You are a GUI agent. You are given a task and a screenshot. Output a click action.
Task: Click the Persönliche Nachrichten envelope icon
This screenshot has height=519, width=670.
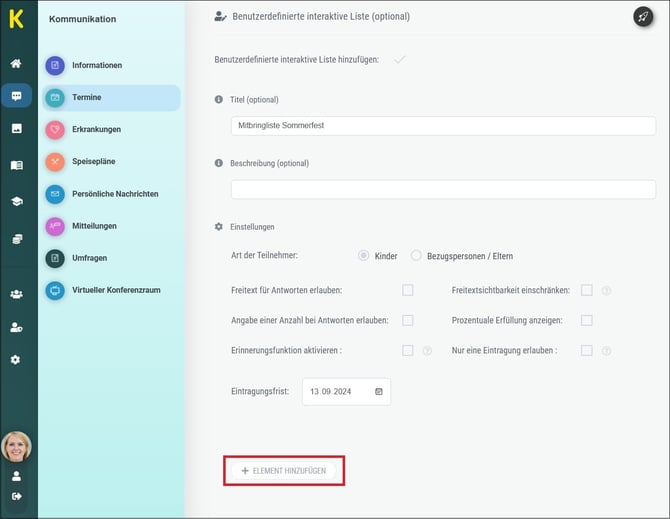pyautogui.click(x=55, y=194)
